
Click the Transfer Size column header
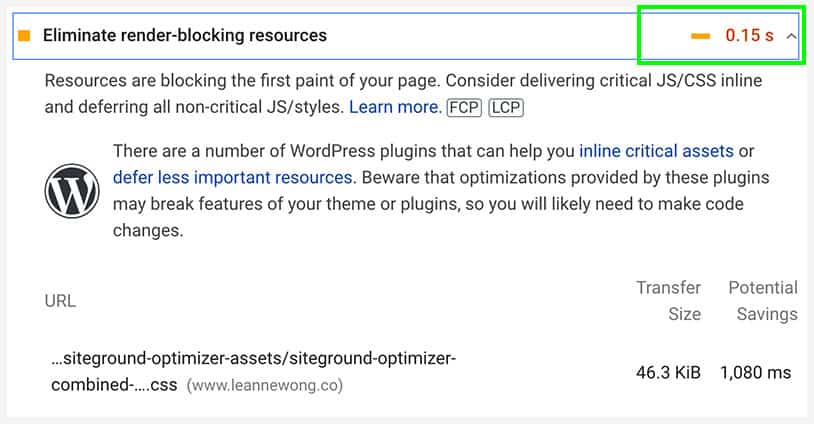pos(669,300)
